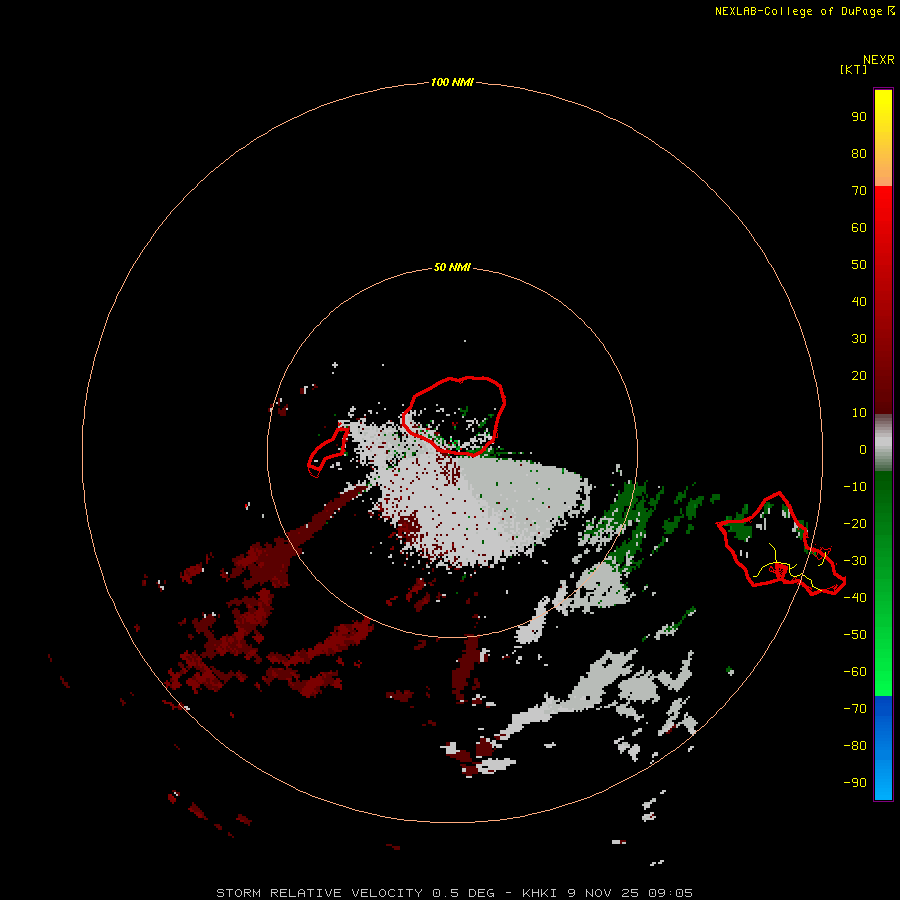Click the '70' value on the velocity scale
The height and width of the screenshot is (900, 900).
coord(859,191)
